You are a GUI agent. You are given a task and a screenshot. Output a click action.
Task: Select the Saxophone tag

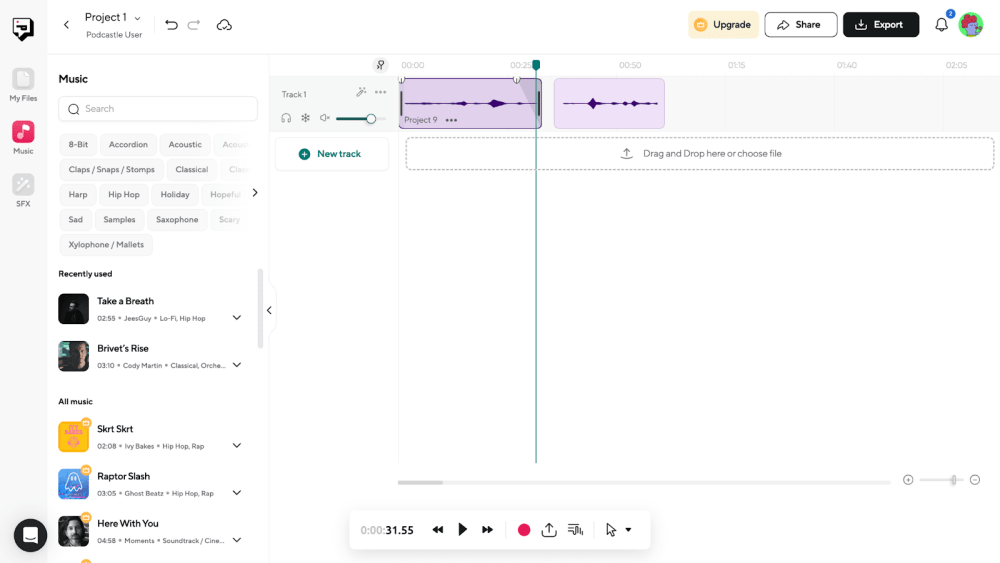[177, 219]
